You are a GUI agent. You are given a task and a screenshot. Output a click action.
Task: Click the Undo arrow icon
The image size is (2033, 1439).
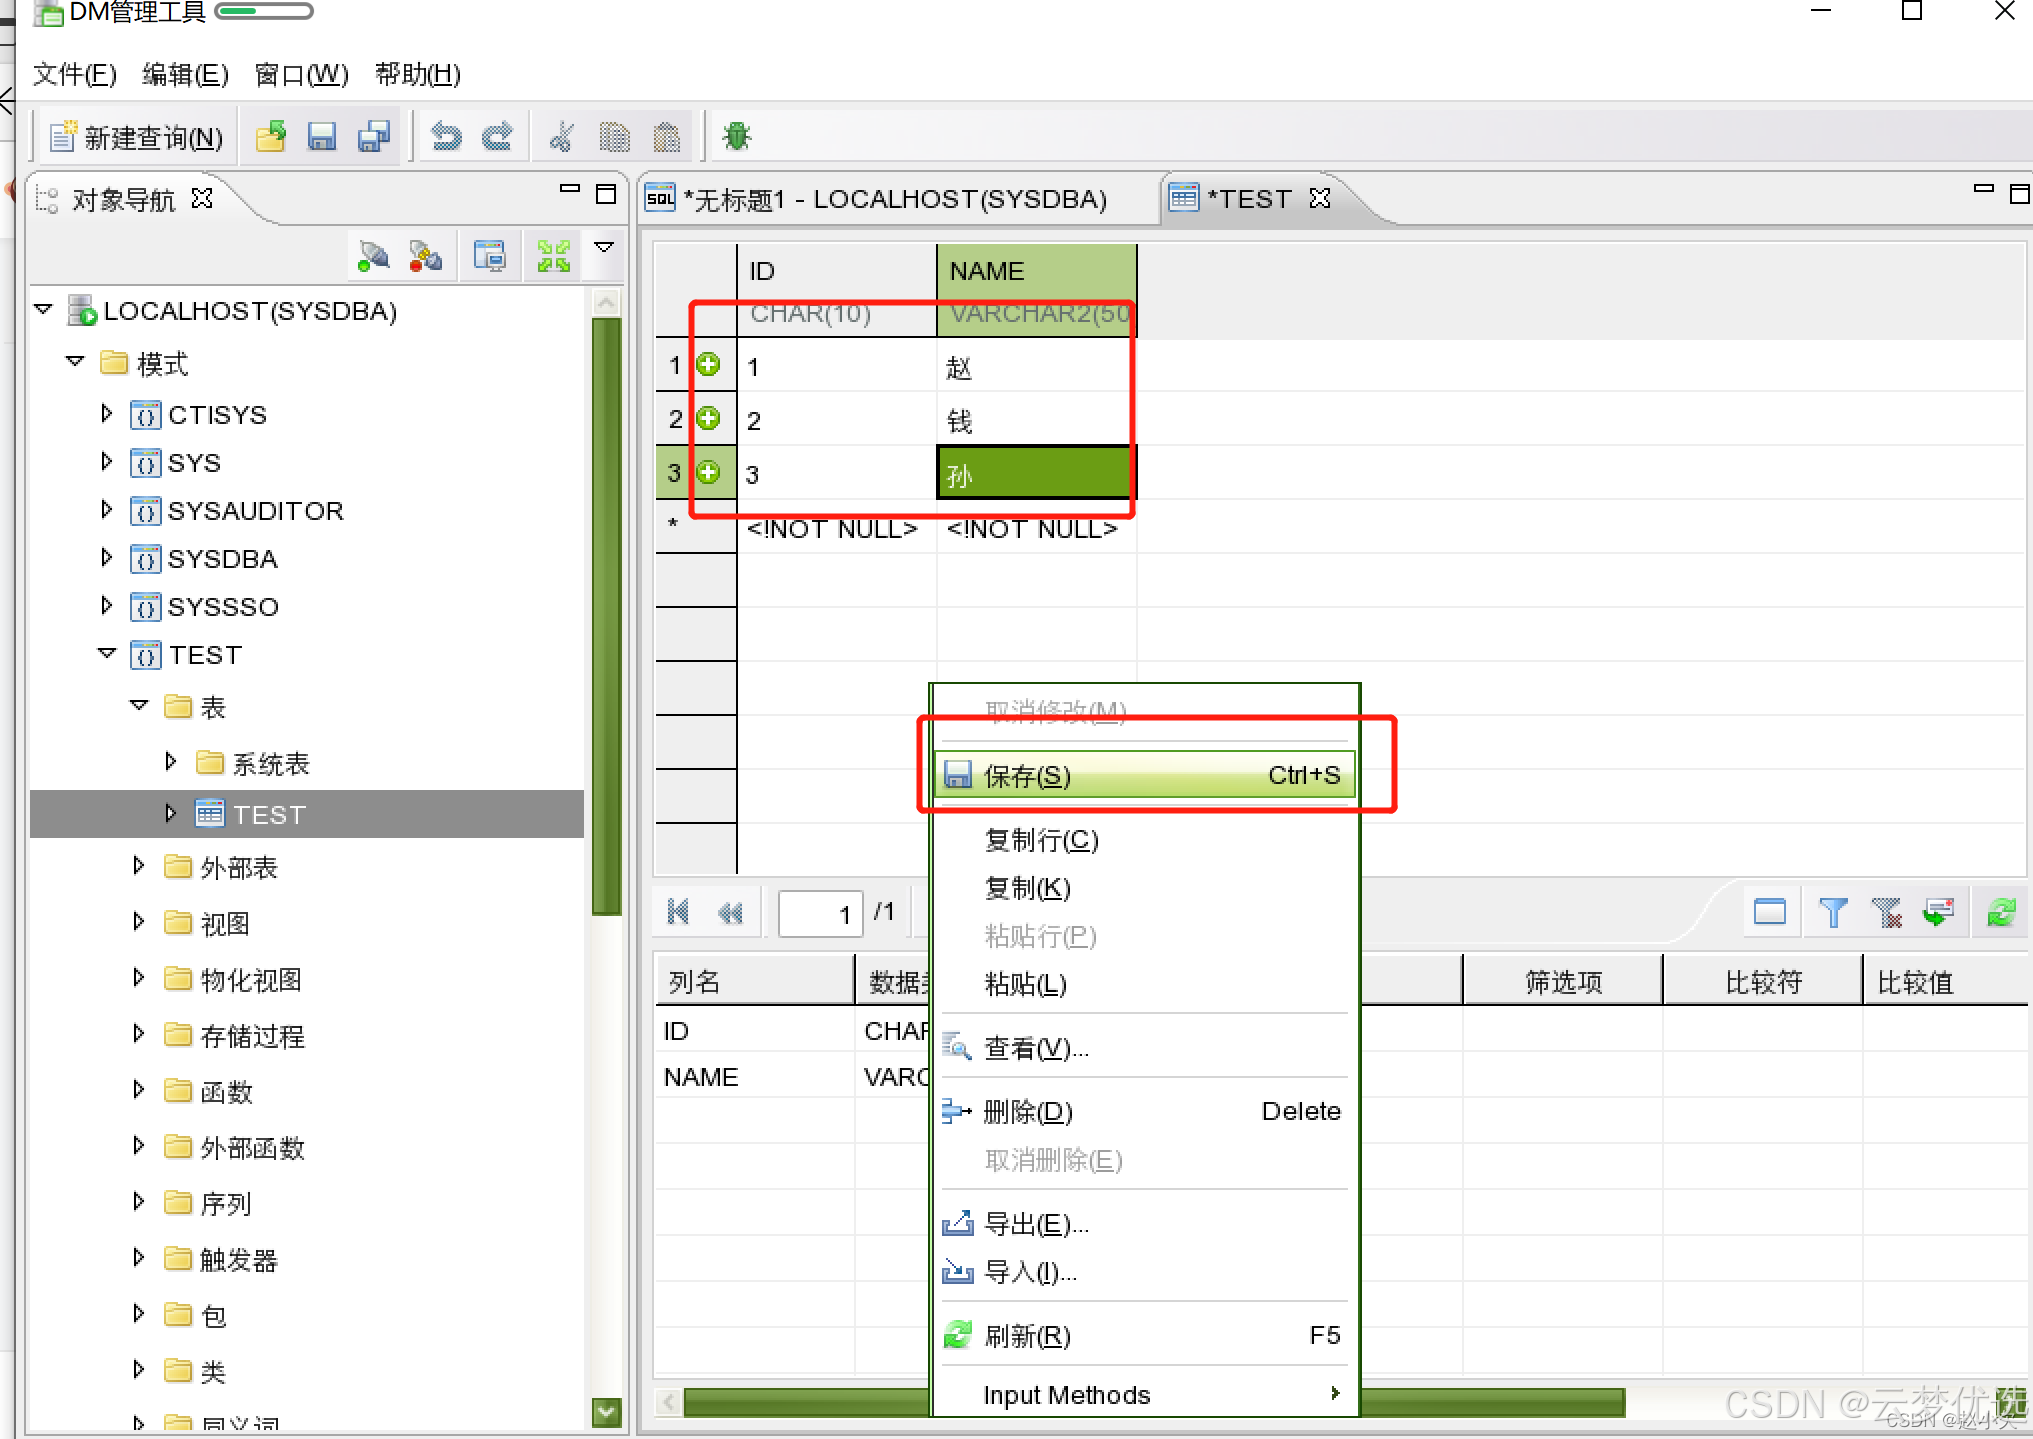pyautogui.click(x=446, y=136)
